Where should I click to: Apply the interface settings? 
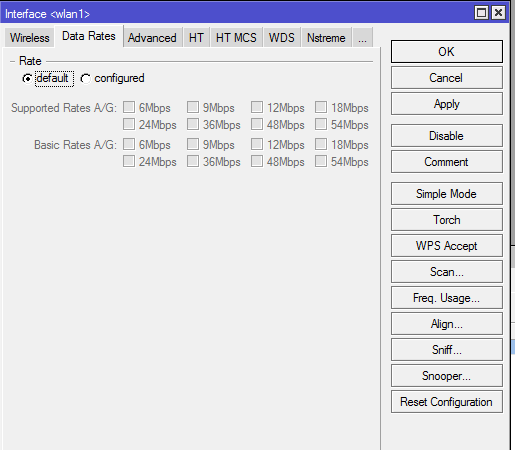(x=447, y=104)
